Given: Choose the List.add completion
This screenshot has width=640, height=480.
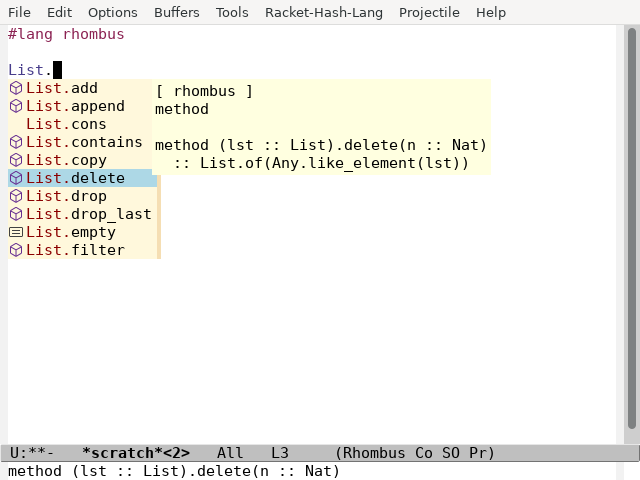Looking at the screenshot, I should point(82,88).
